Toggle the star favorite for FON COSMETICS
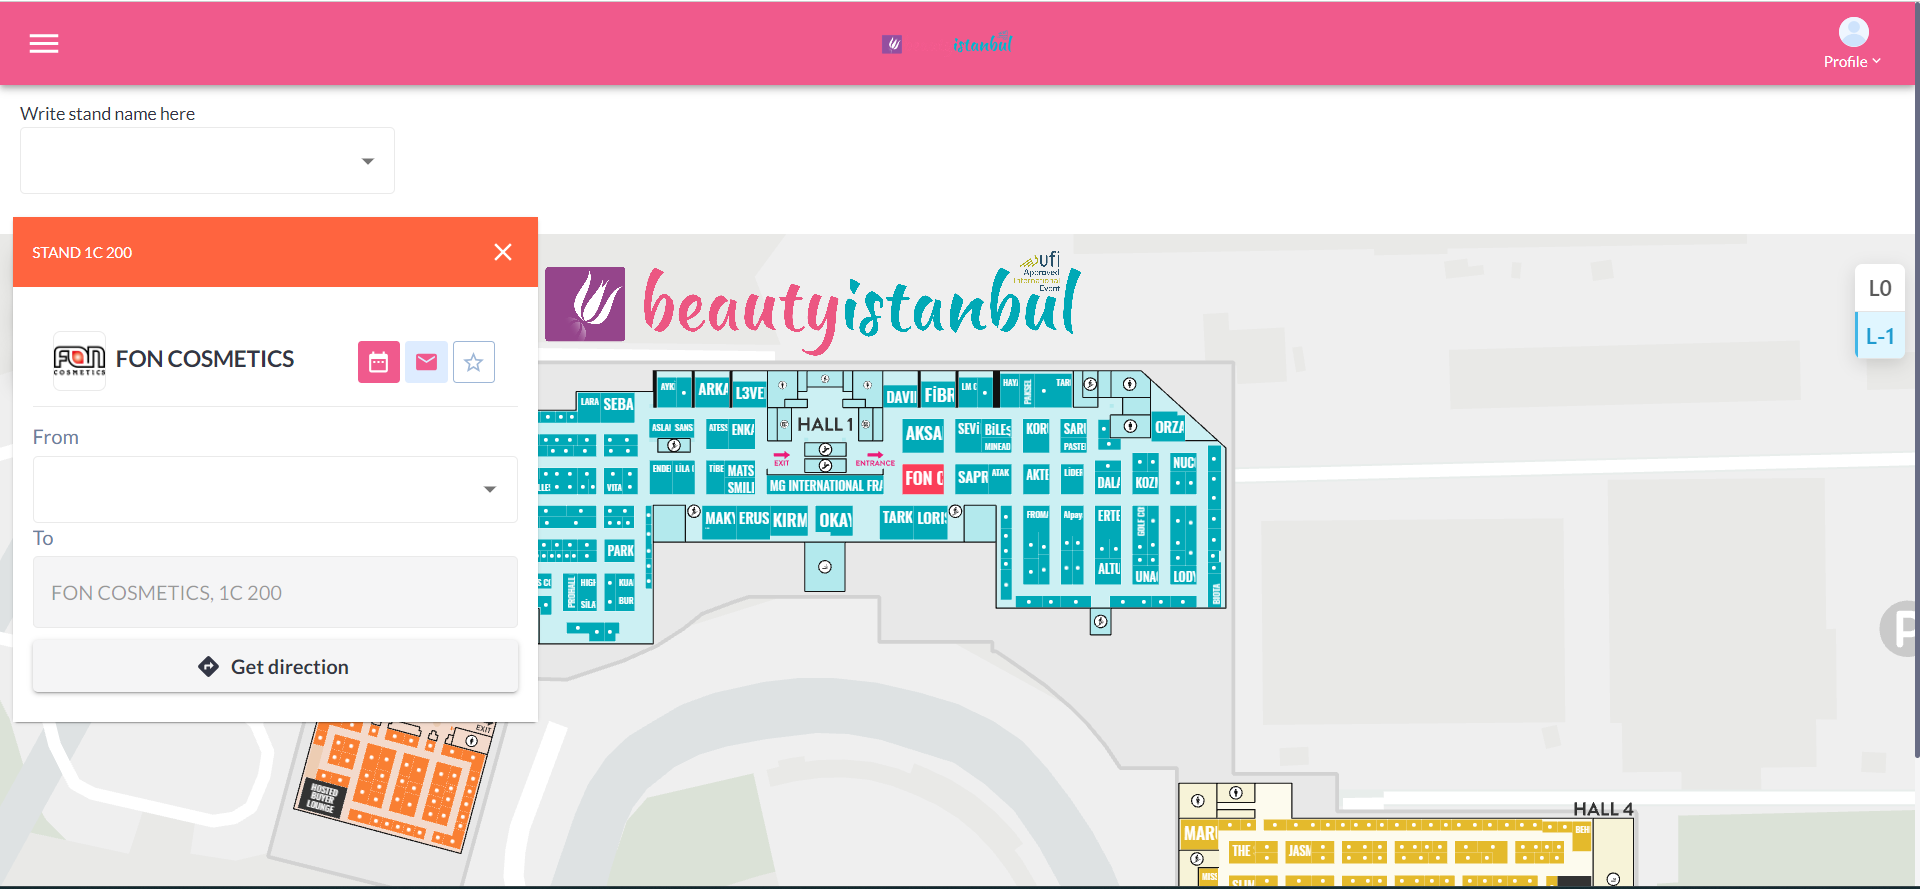 pos(474,362)
